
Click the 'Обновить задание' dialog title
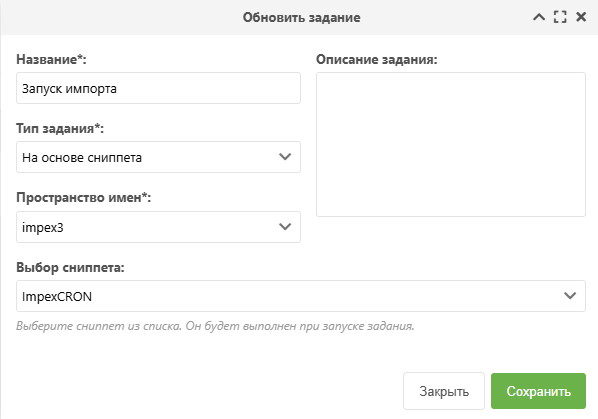coord(301,18)
